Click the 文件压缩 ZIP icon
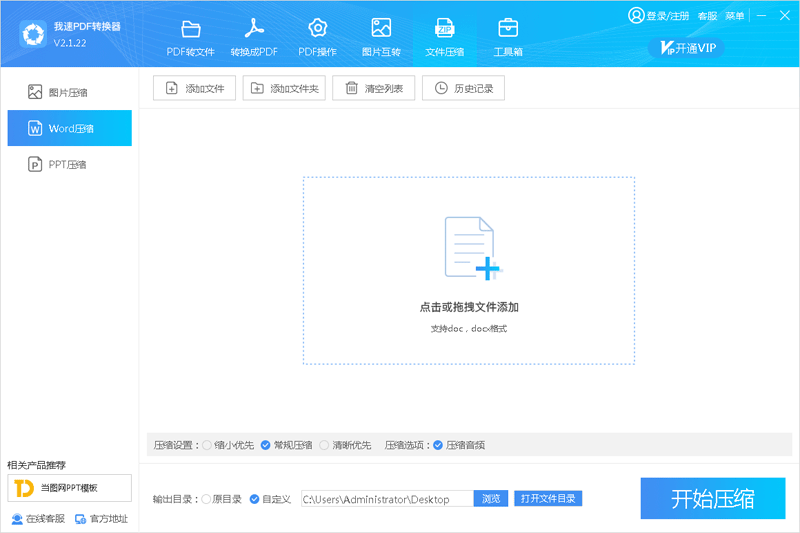Screen dimensions: 800x533 (x=444, y=29)
